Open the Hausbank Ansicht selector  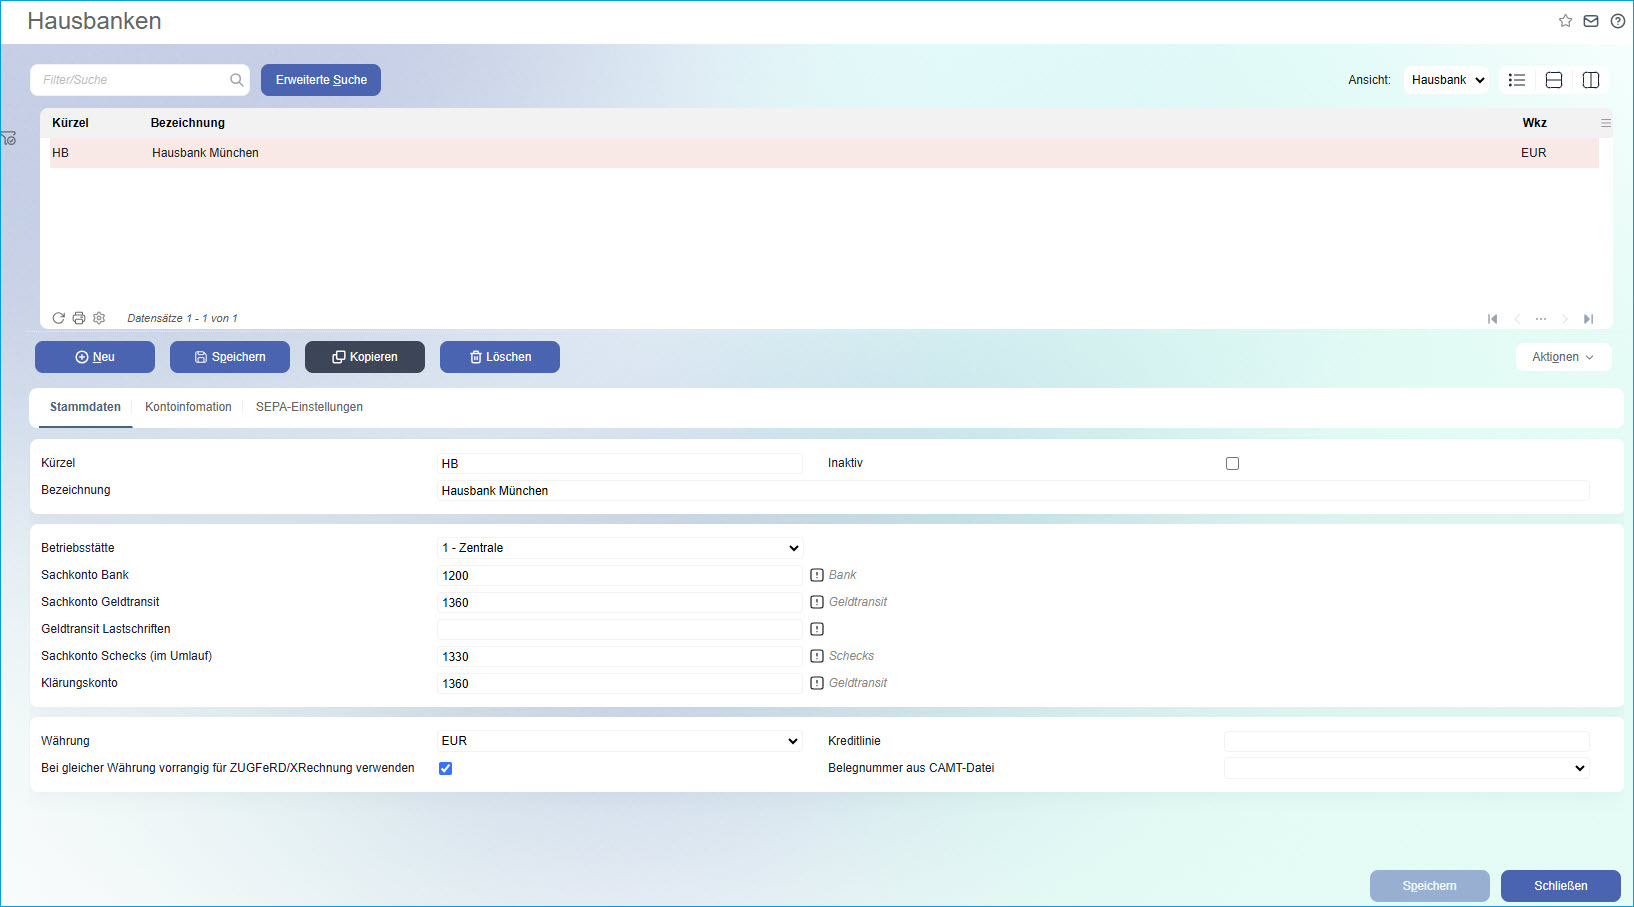pos(1446,79)
